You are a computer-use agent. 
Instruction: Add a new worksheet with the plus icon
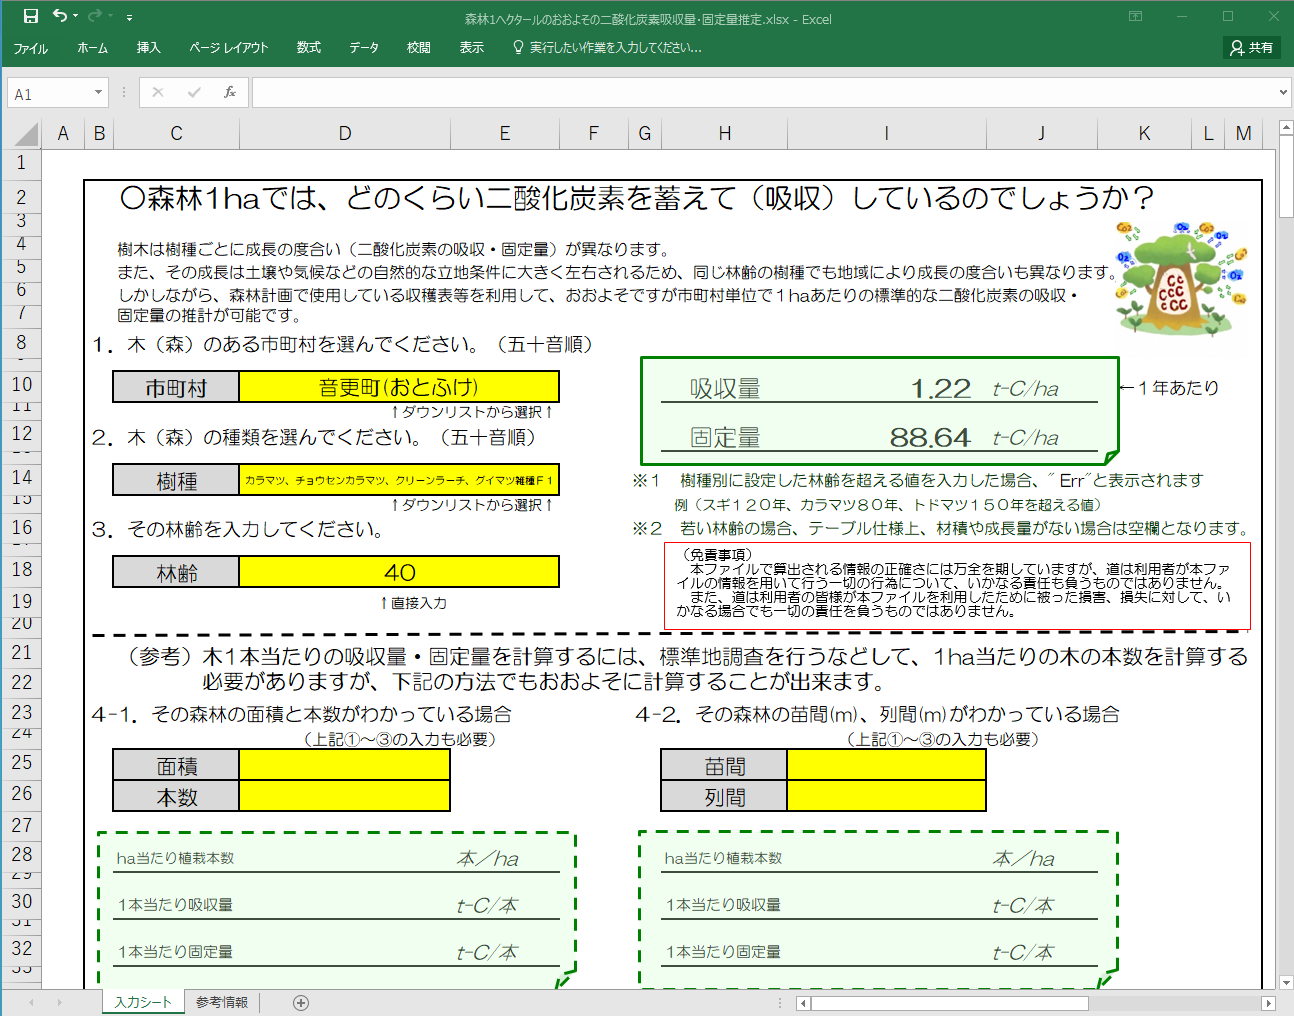(x=300, y=1002)
